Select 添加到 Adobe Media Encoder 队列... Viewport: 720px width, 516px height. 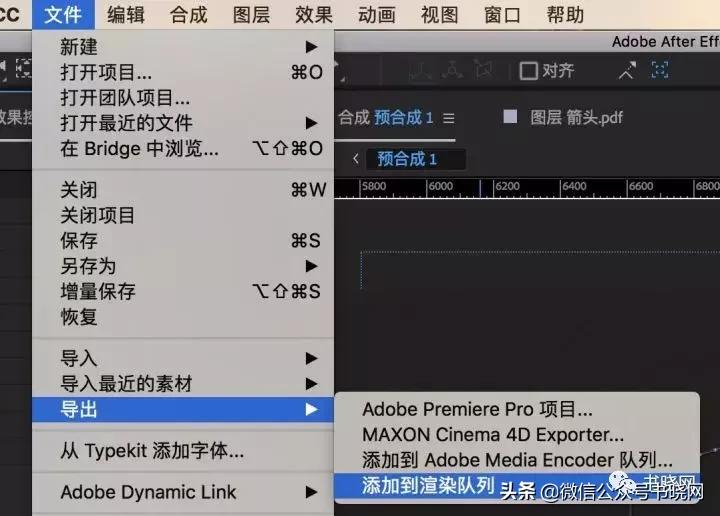[517, 460]
